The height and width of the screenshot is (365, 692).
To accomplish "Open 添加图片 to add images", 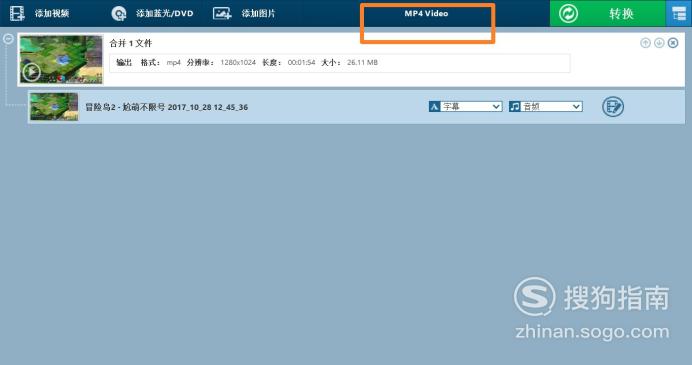I will 259,13.
